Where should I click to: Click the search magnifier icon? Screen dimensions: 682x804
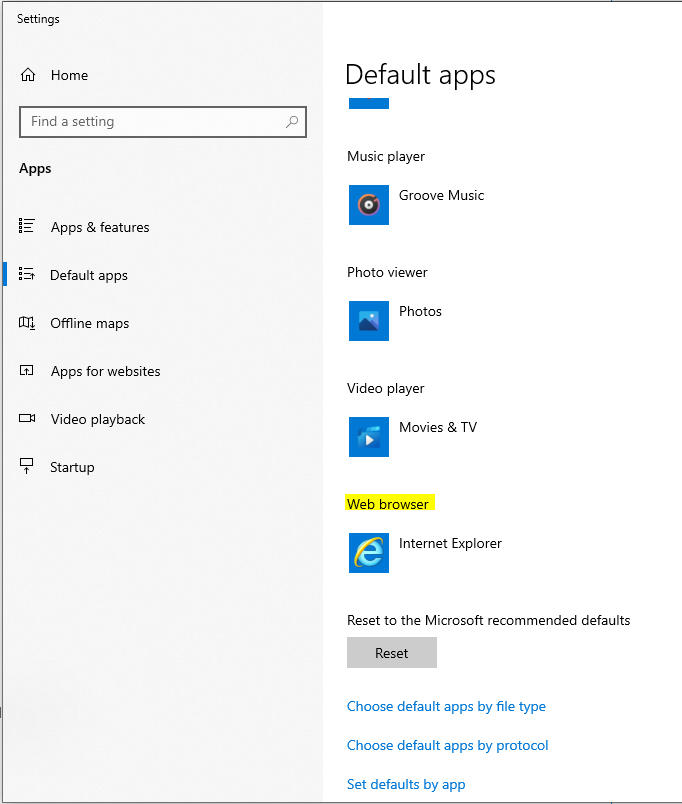click(292, 122)
